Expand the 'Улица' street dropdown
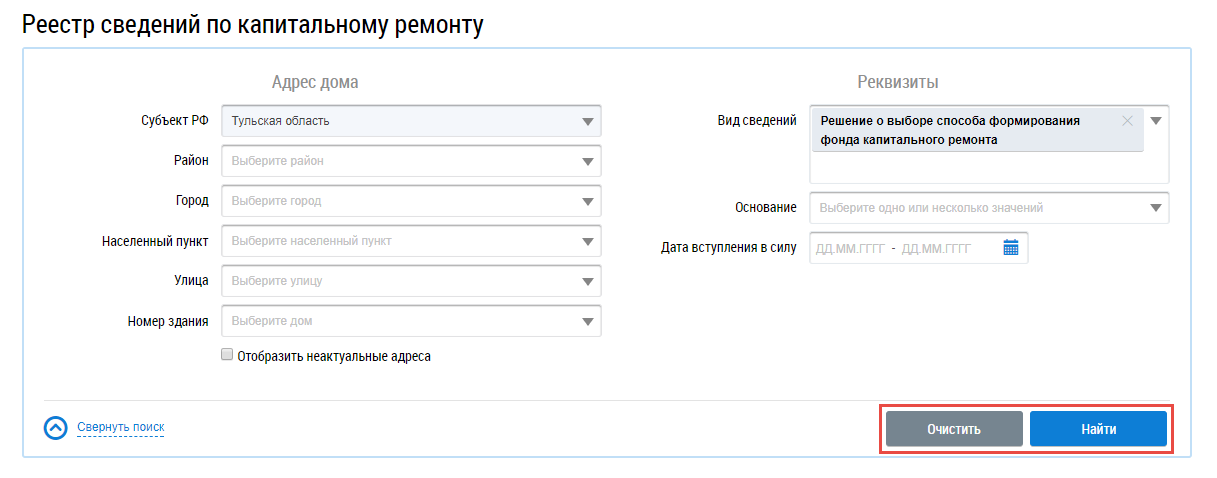 [x=587, y=281]
